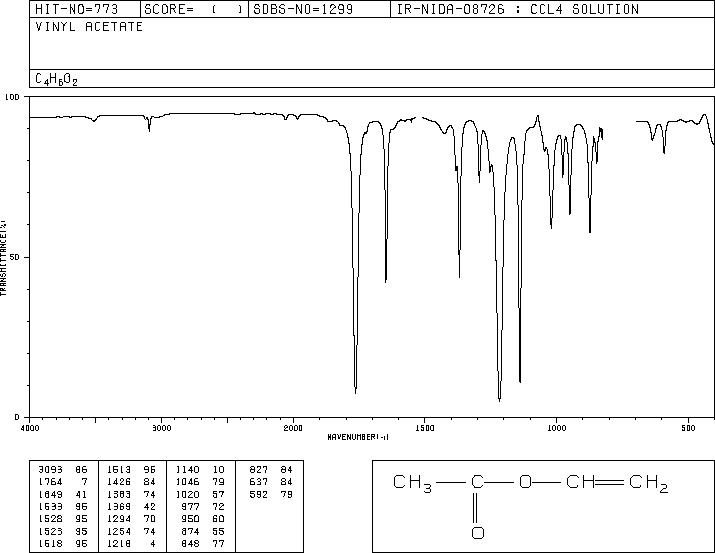Click the 874 wavenumber in peak table
715x553 pixels.
[x=191, y=532]
